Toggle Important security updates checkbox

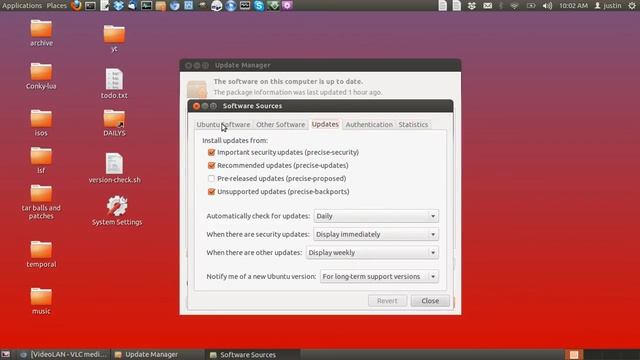point(211,152)
